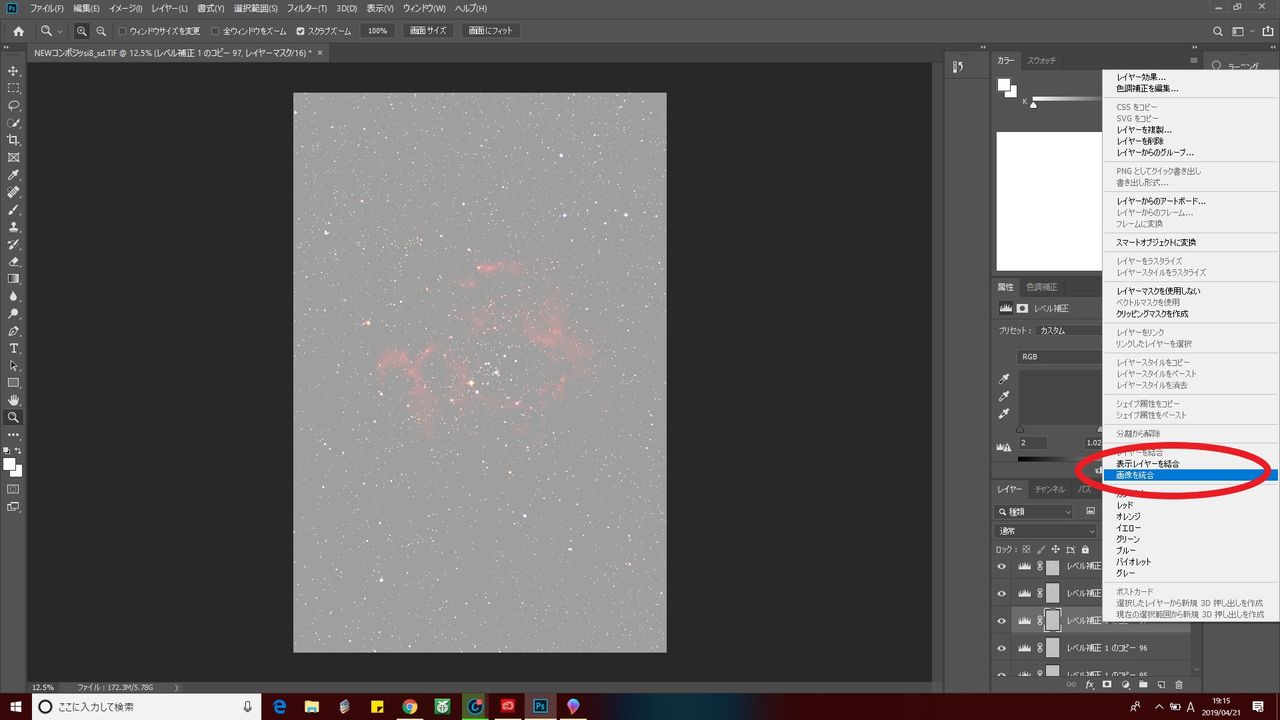
Task: Select the Frame tool
Action: (x=14, y=157)
